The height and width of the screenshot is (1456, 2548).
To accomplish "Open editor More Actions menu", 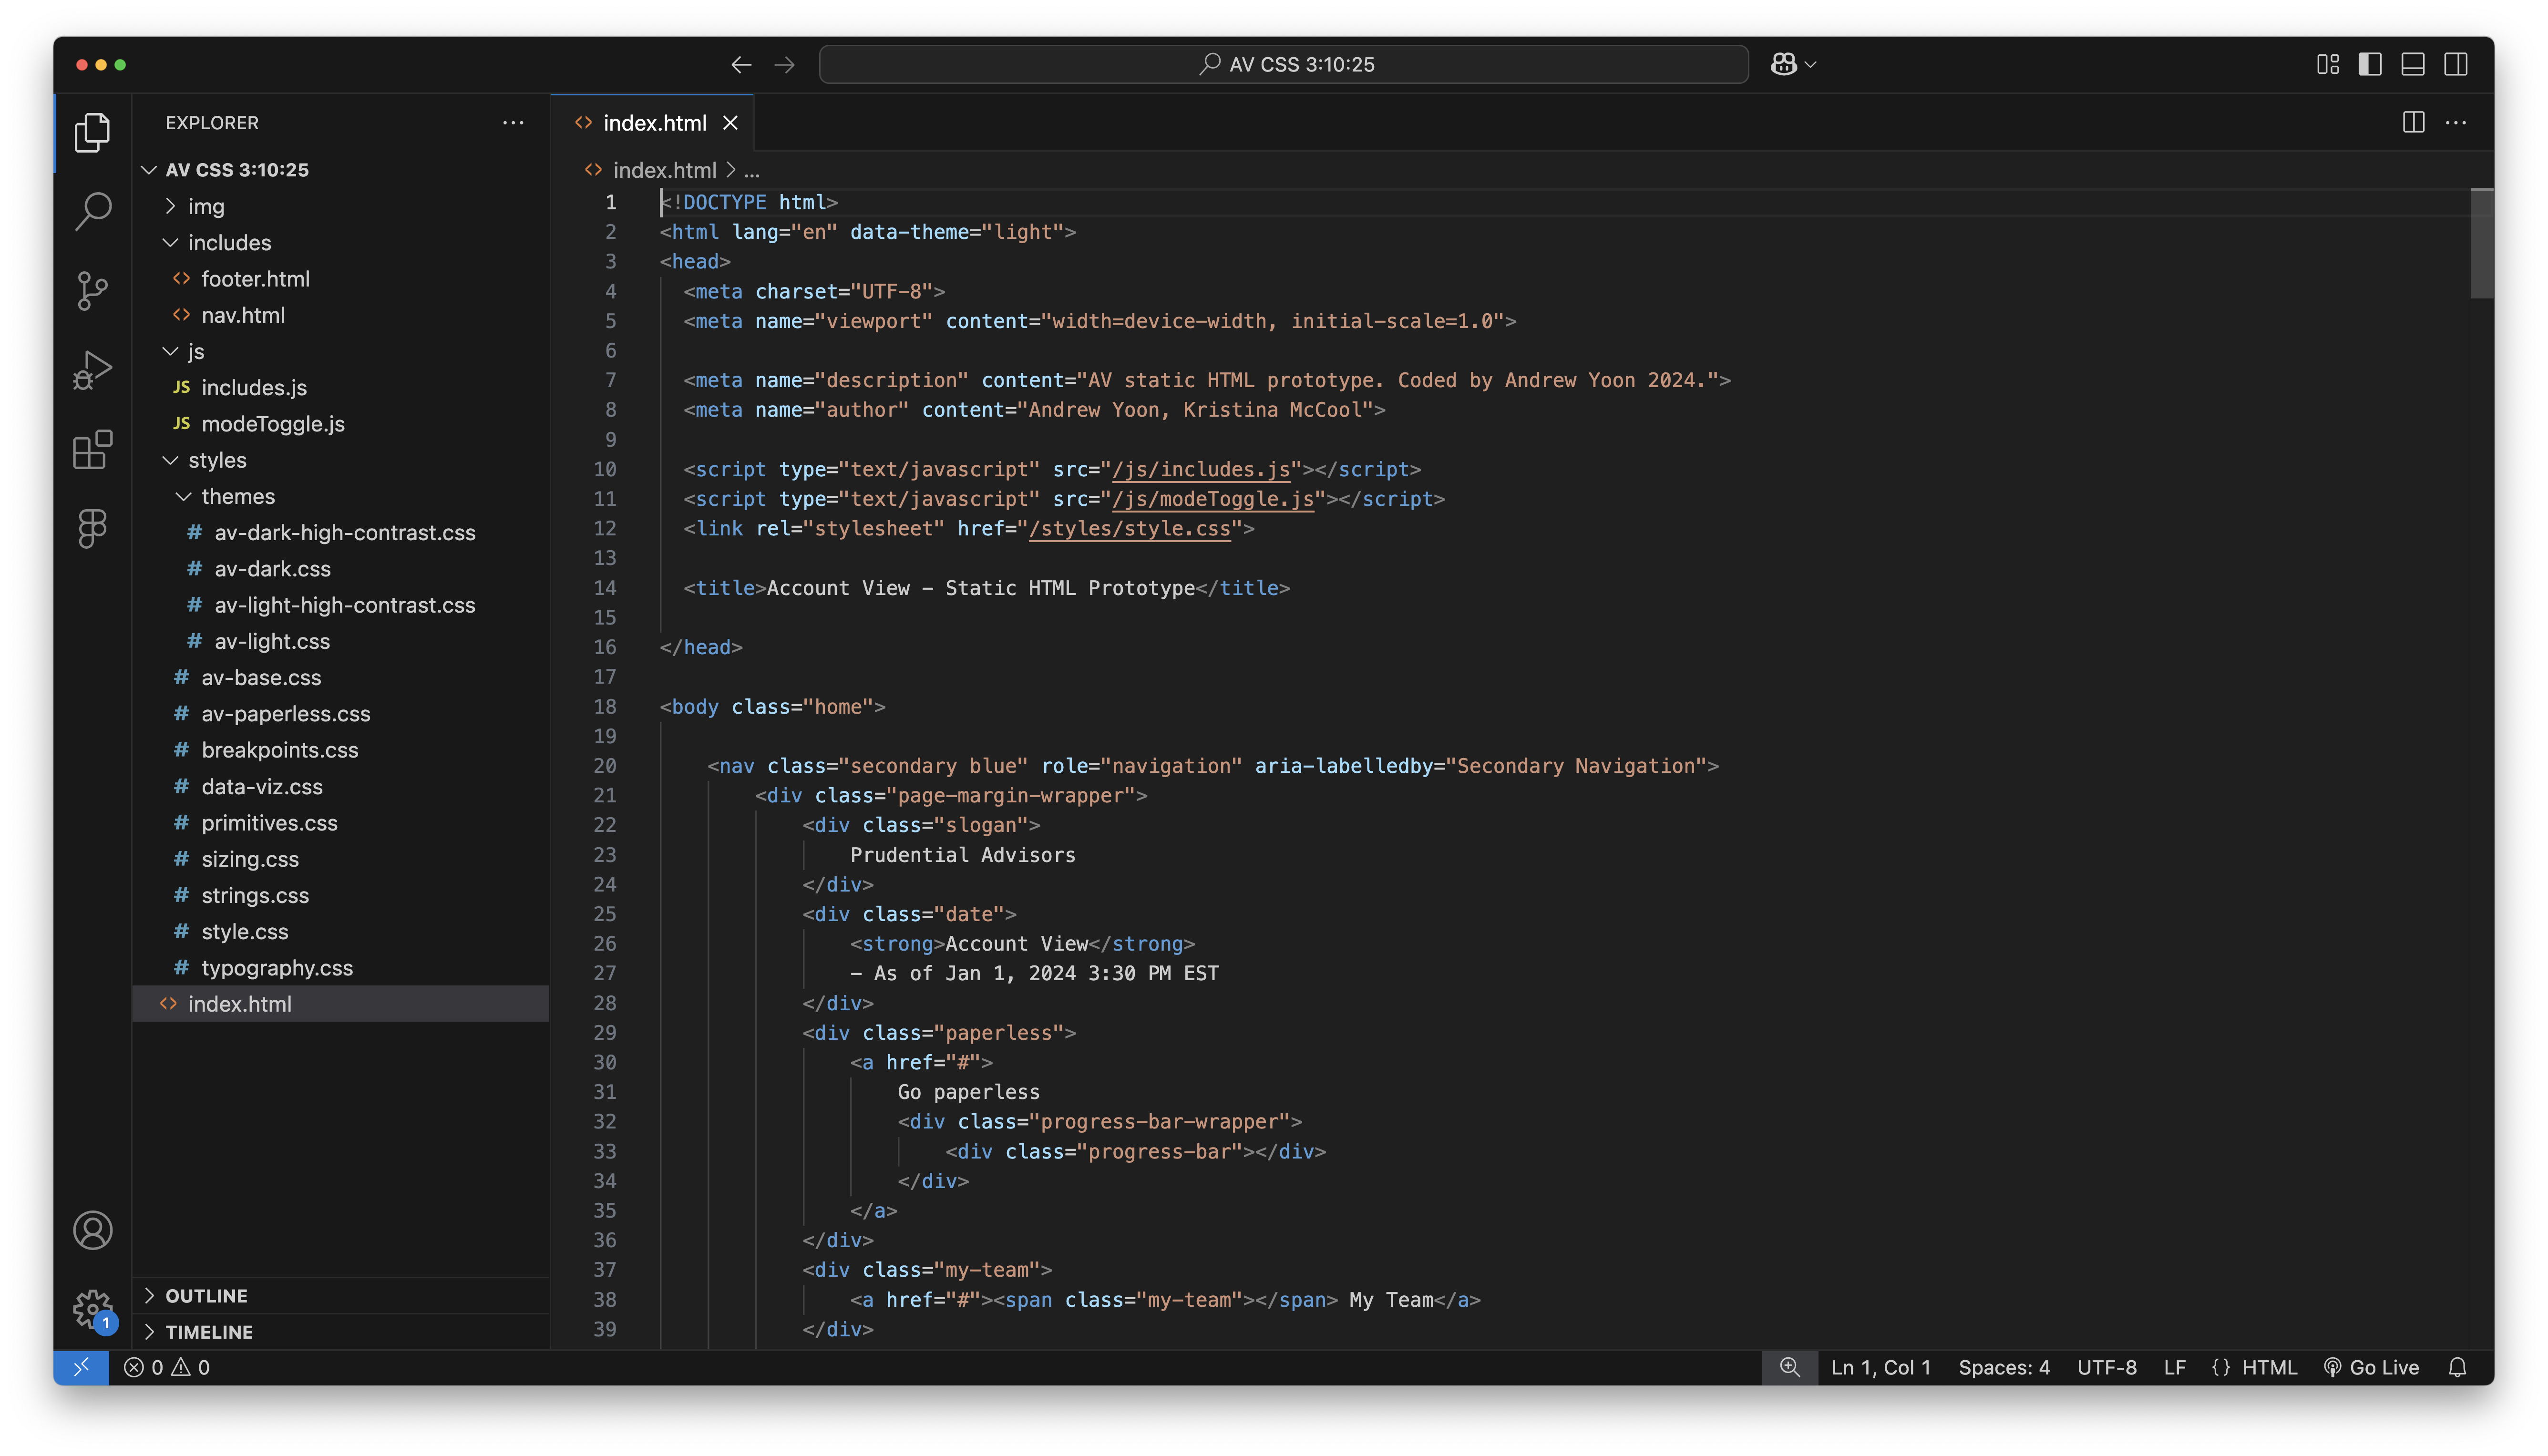I will pos(2456,122).
